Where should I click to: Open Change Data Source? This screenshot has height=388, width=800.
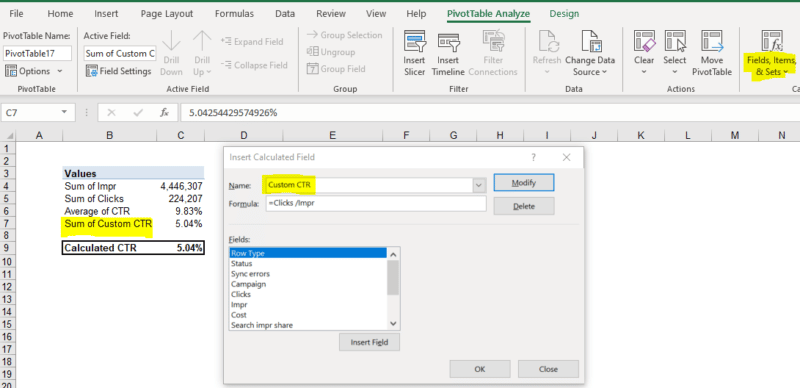coord(590,53)
